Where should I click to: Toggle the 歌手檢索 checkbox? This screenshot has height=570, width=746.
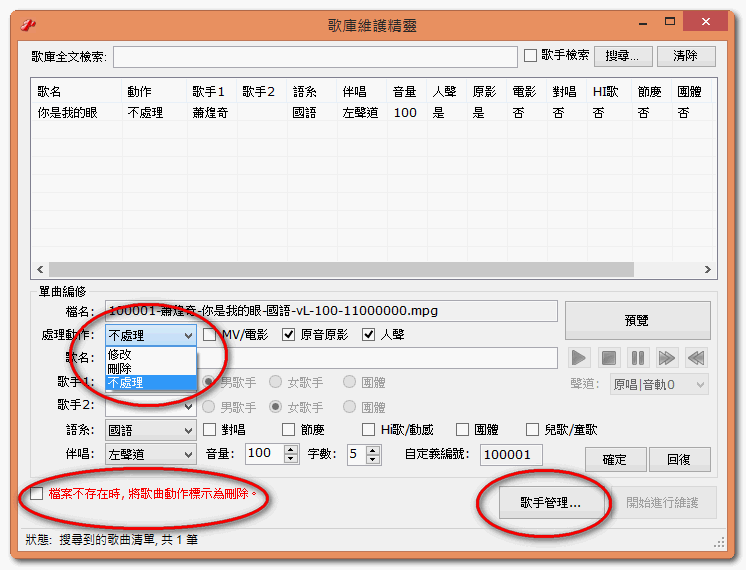point(531,56)
